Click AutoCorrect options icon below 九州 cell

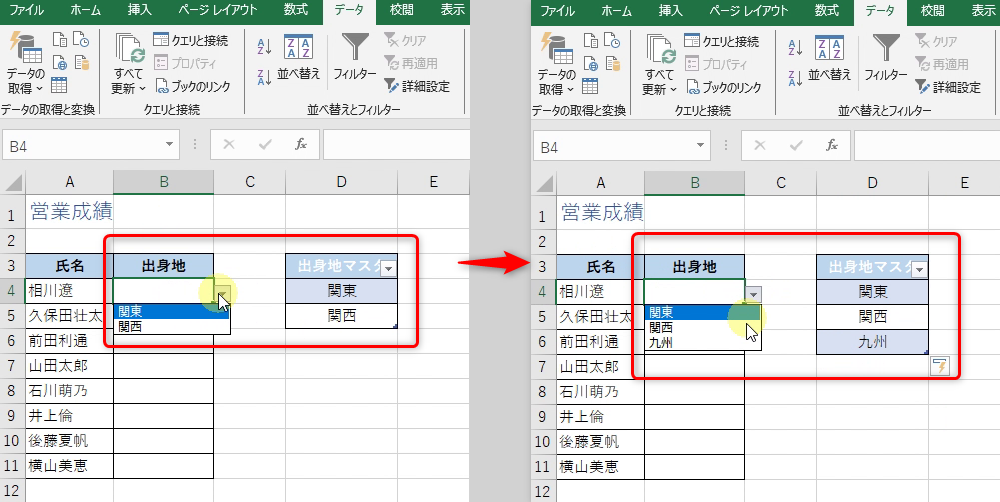click(939, 366)
